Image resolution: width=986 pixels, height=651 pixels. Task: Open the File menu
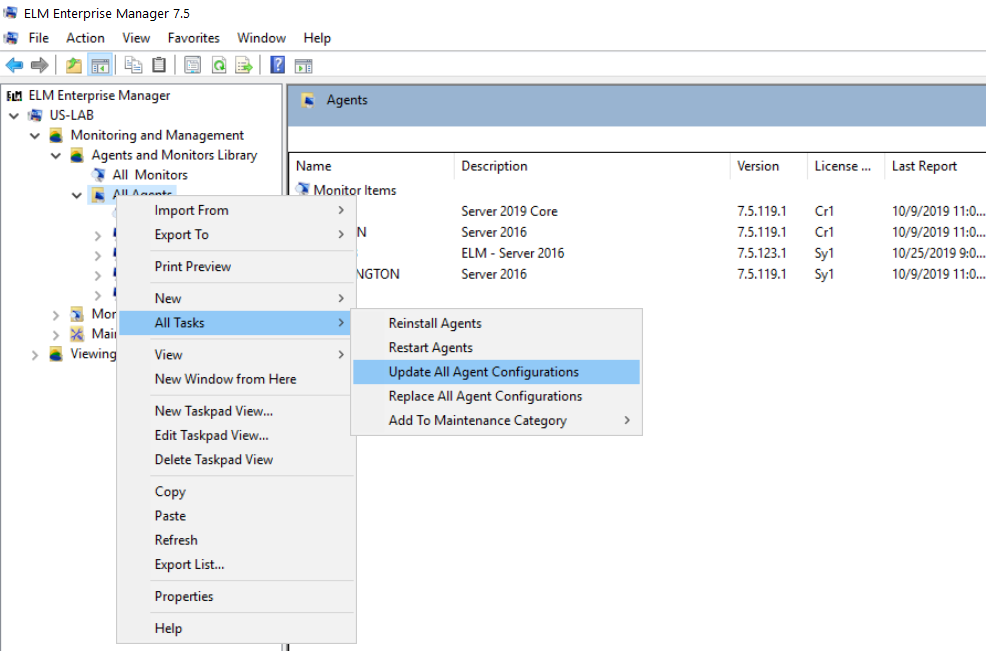pos(38,38)
